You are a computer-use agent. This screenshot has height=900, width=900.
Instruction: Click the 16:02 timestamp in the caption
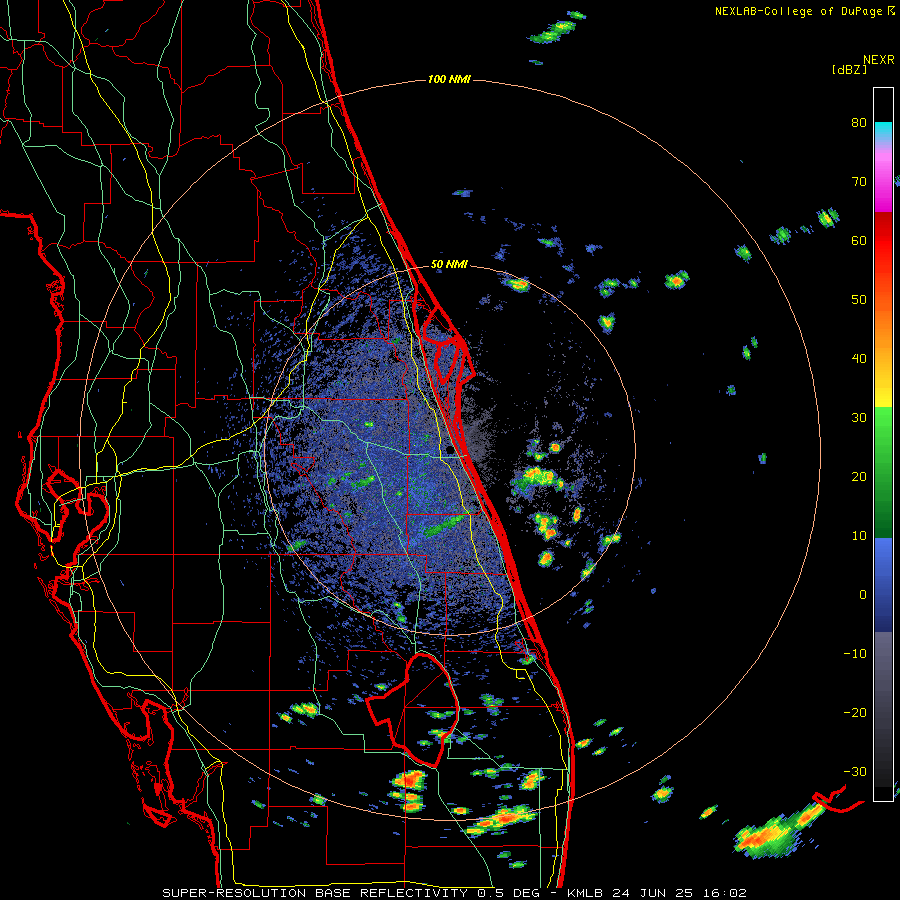click(x=726, y=893)
